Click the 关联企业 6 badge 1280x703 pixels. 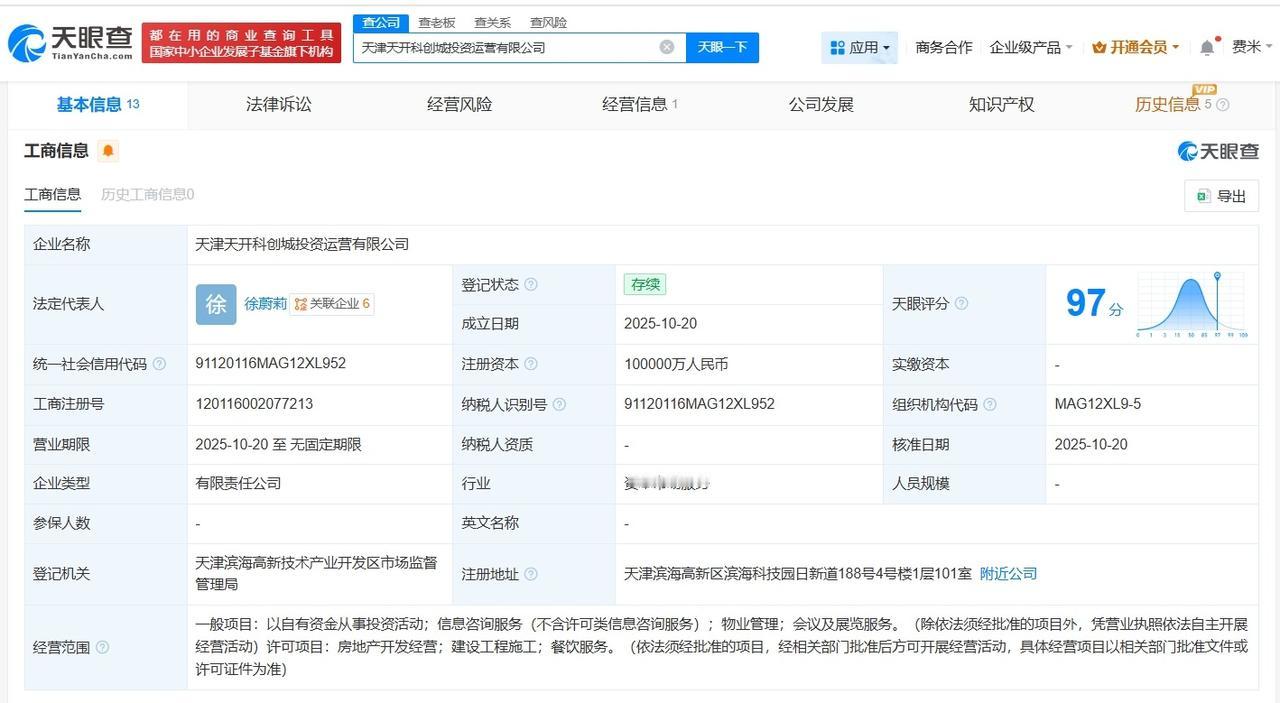(x=332, y=304)
